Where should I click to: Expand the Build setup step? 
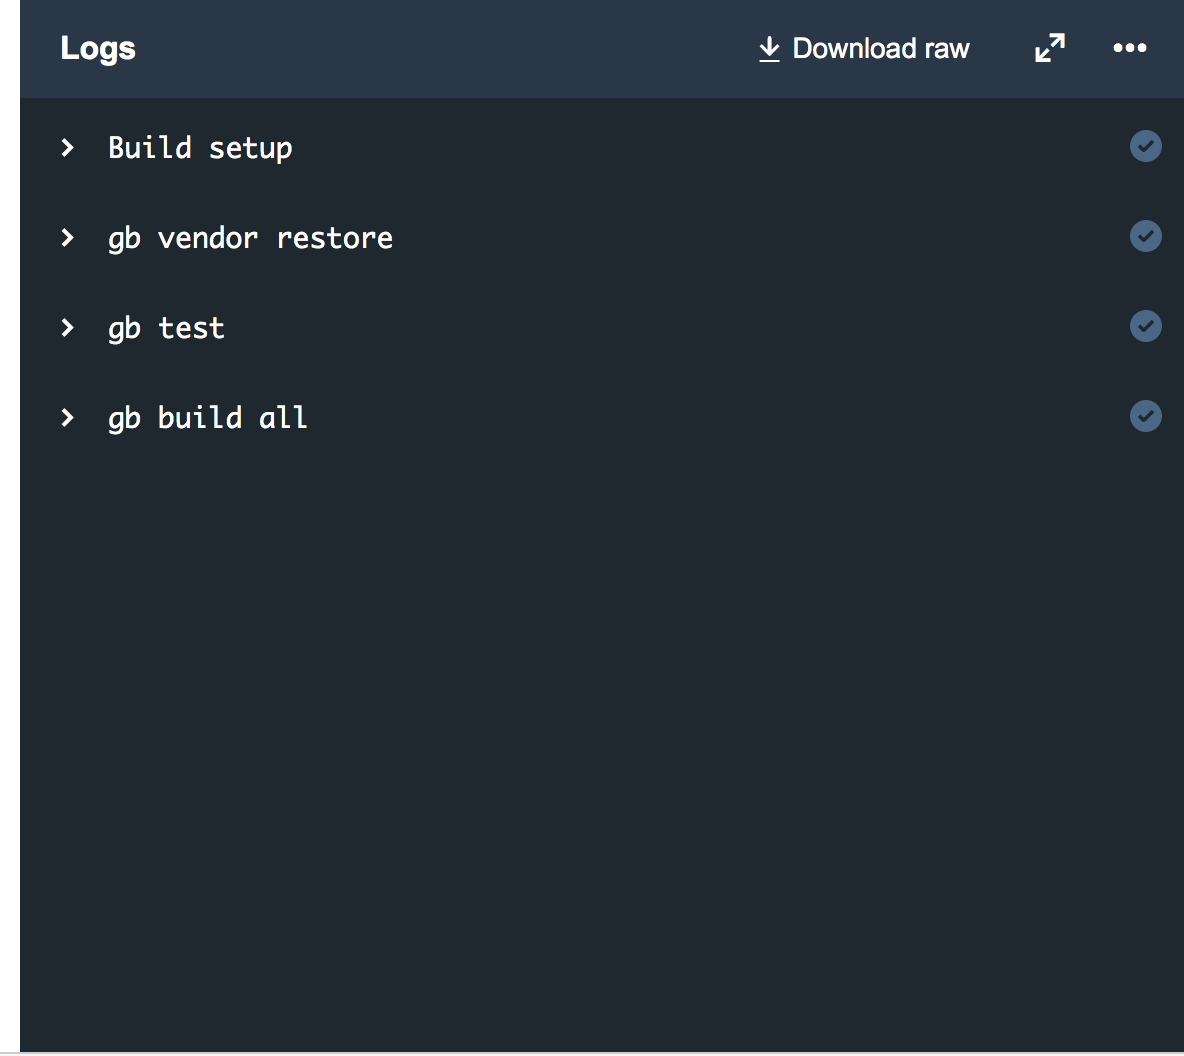coord(67,147)
